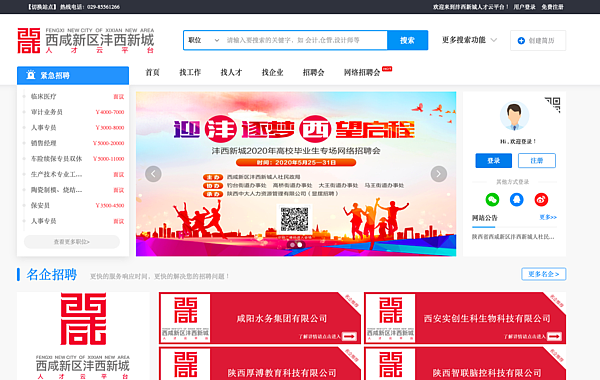The image size is (600, 380).
Task: Open the 陕西厚溥教育科技有限公司 company card
Action: [260, 364]
